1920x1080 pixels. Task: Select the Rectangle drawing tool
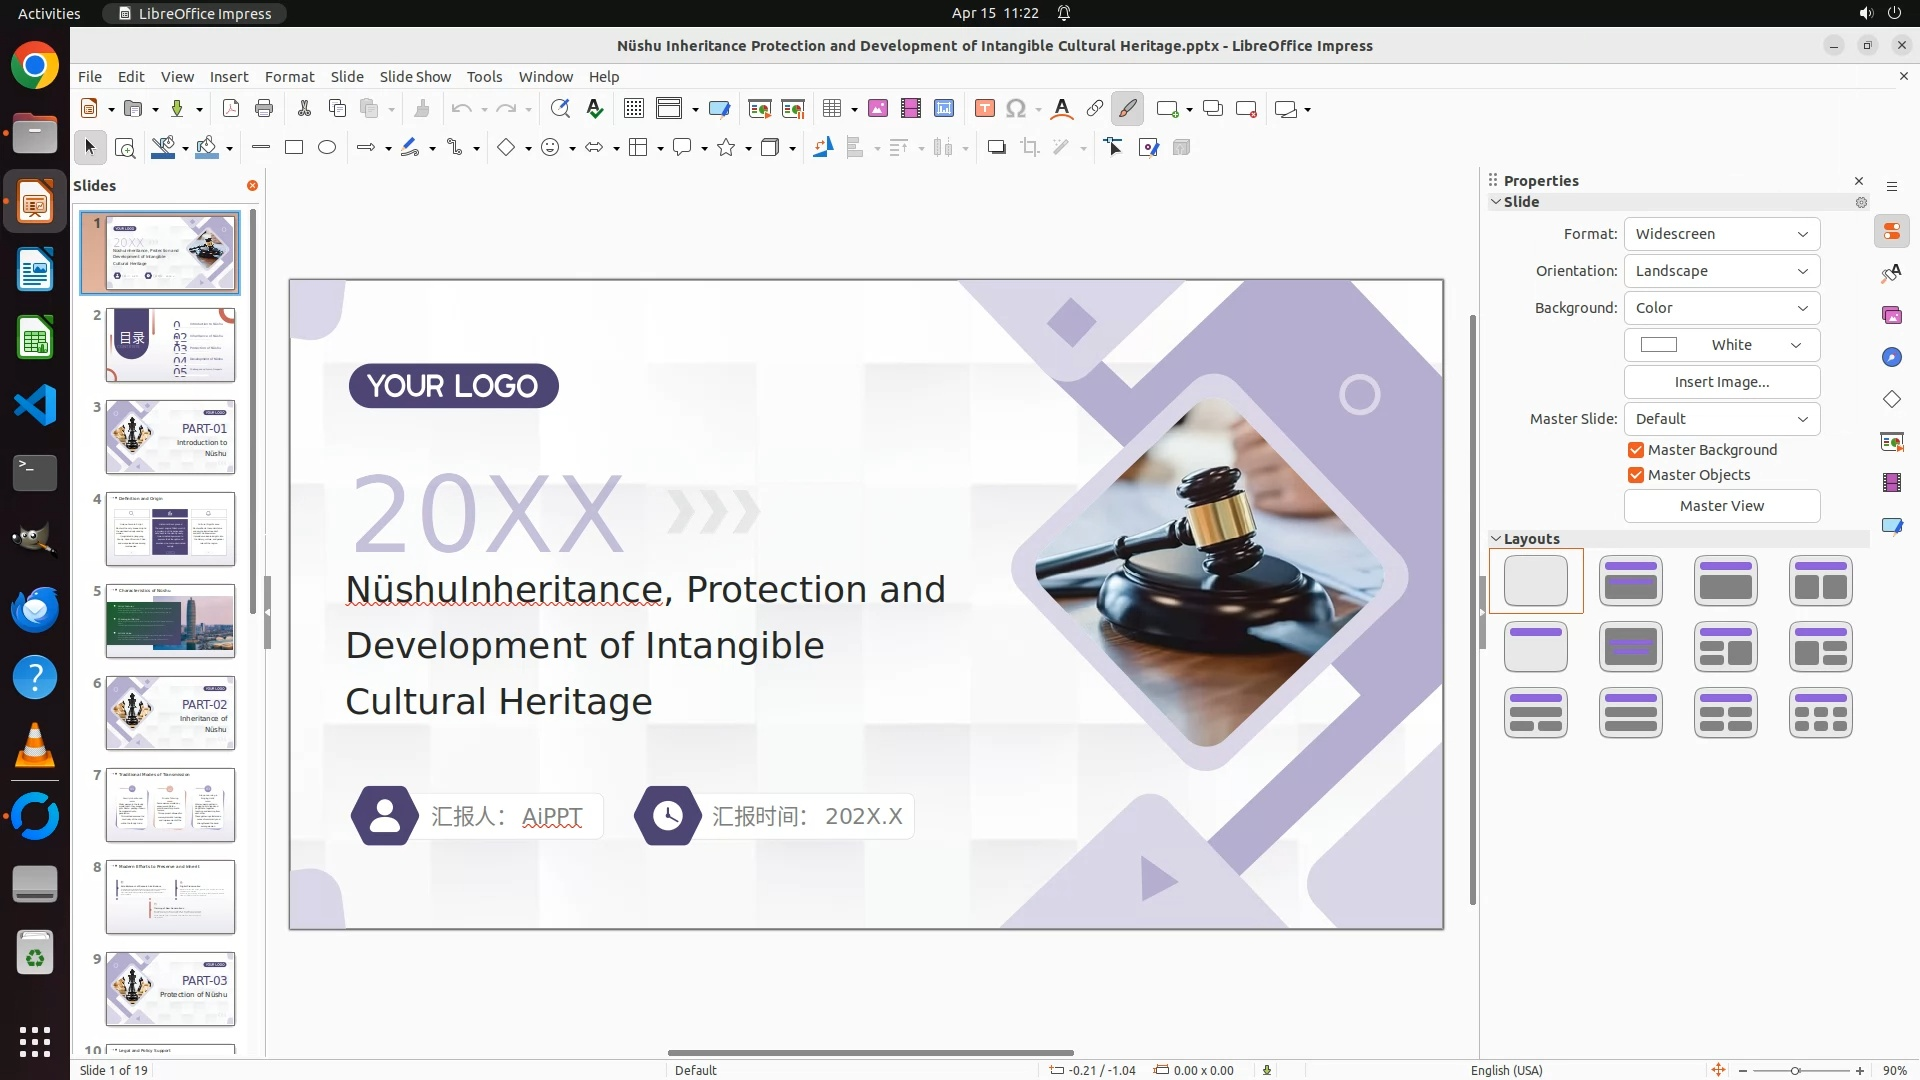pos(294,147)
